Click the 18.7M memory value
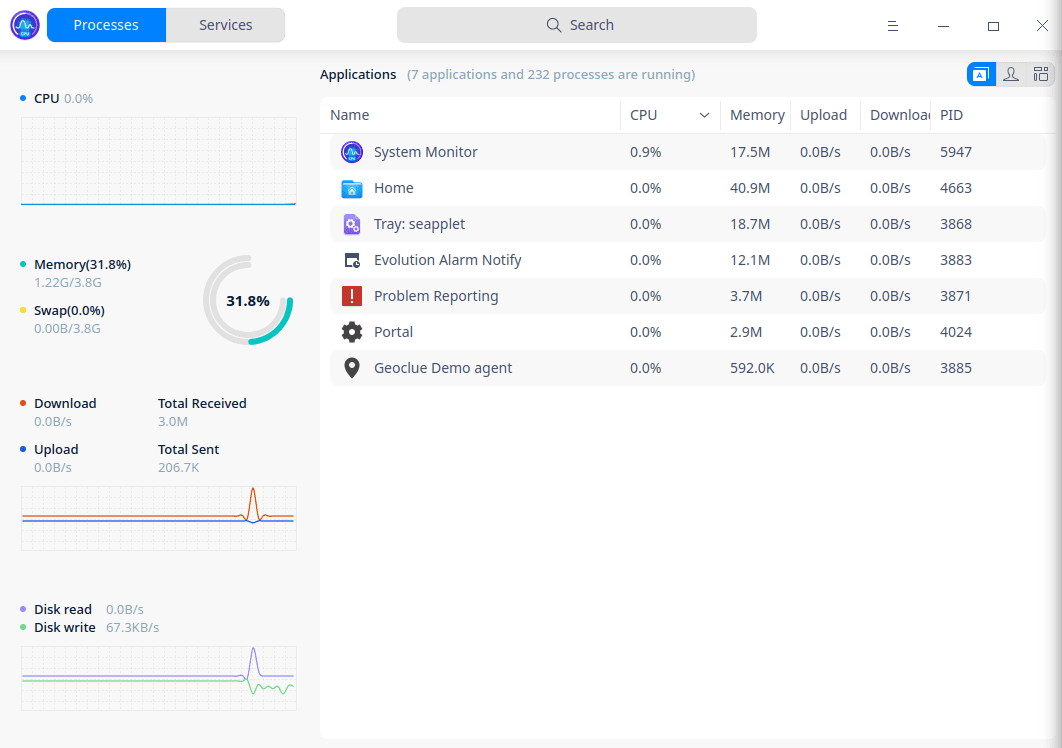The width and height of the screenshot is (1062, 748). [x=750, y=224]
